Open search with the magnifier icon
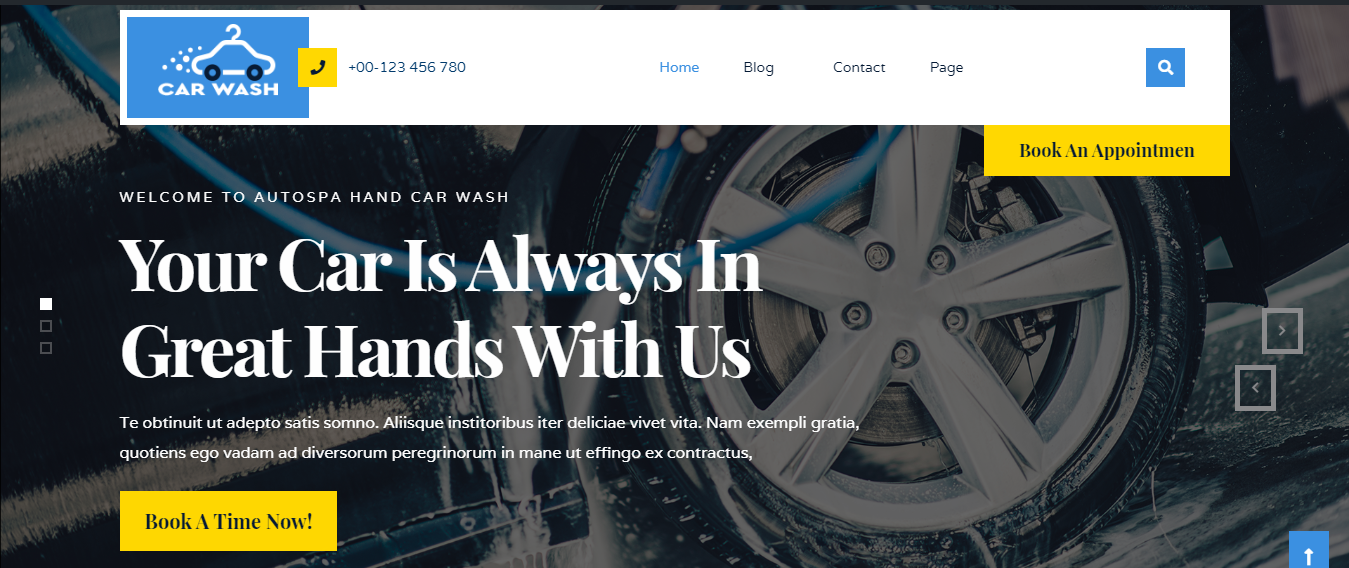The image size is (1349, 568). pyautogui.click(x=1165, y=67)
